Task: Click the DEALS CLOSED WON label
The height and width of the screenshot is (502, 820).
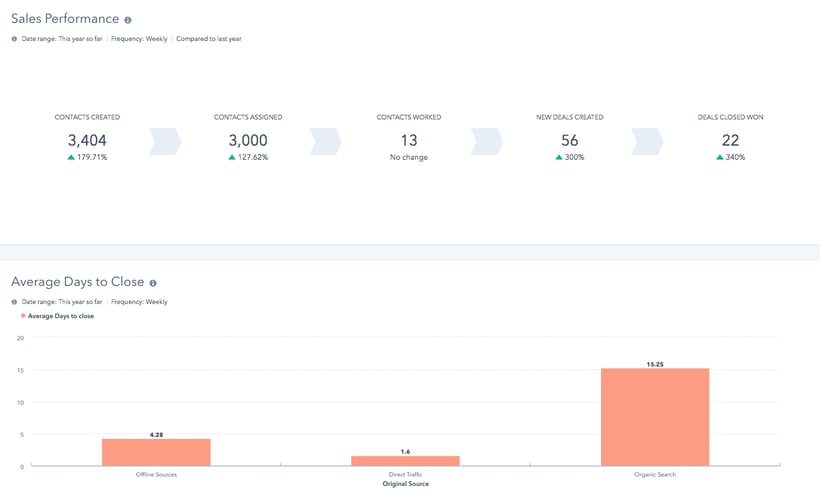Action: 731,117
